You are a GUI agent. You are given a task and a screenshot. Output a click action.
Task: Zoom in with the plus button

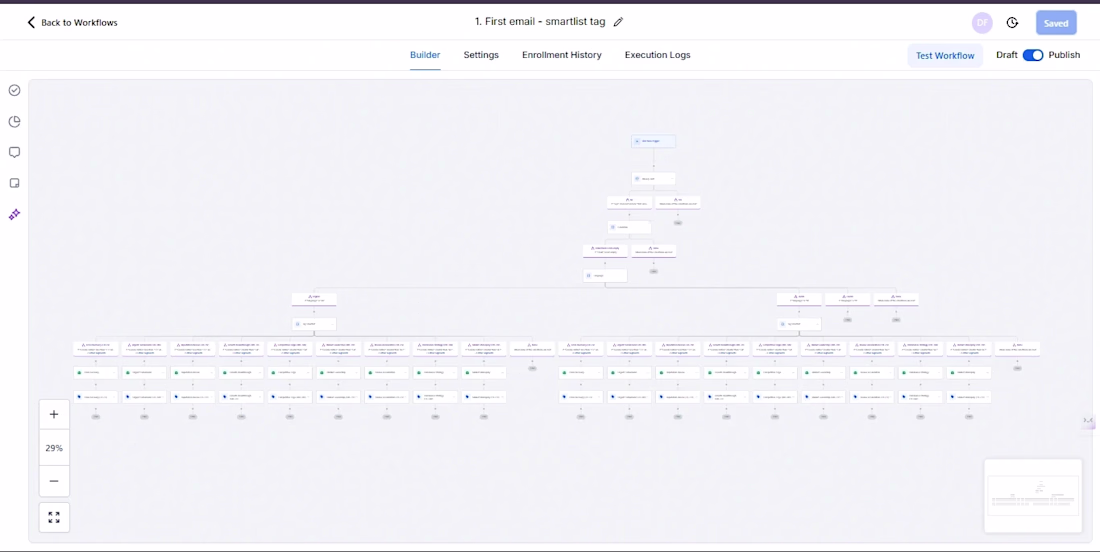point(54,415)
